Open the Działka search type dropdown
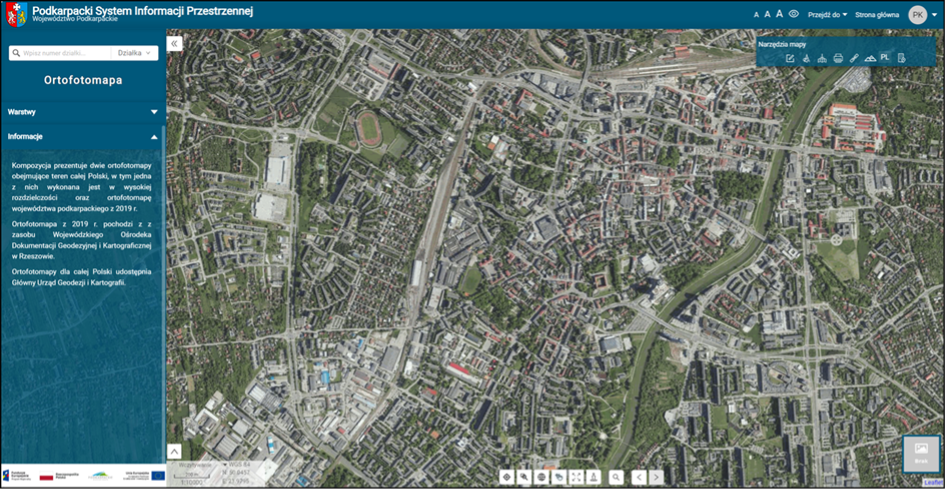 (135, 53)
